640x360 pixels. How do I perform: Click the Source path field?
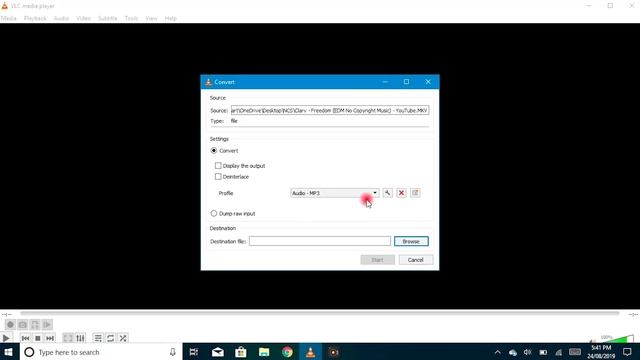click(330, 110)
